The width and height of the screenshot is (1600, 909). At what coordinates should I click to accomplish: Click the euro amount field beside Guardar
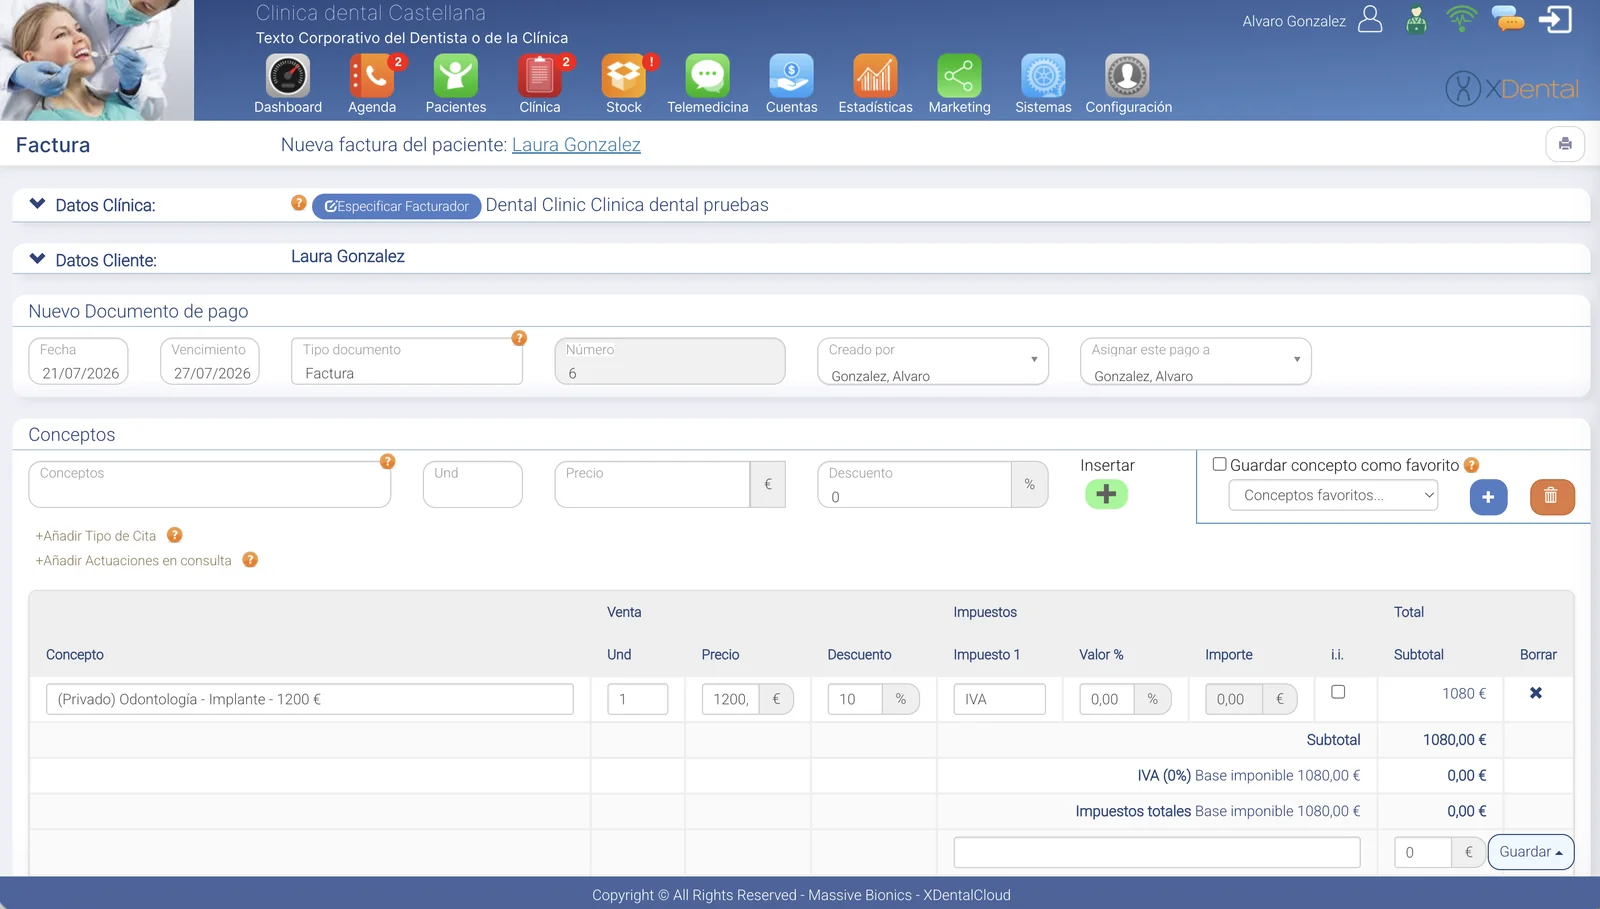pos(1422,852)
